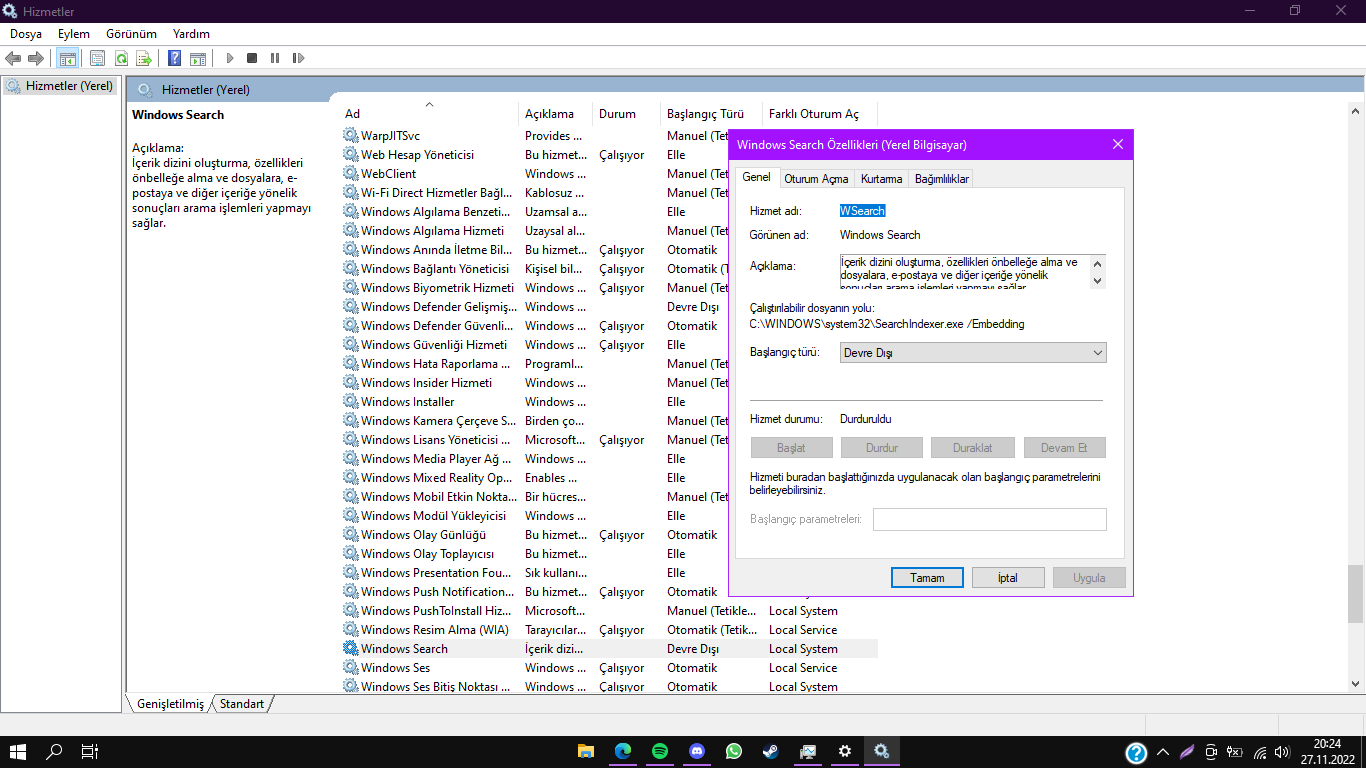
Task: Click the Duraklat button in the dialog
Action: coord(973,448)
